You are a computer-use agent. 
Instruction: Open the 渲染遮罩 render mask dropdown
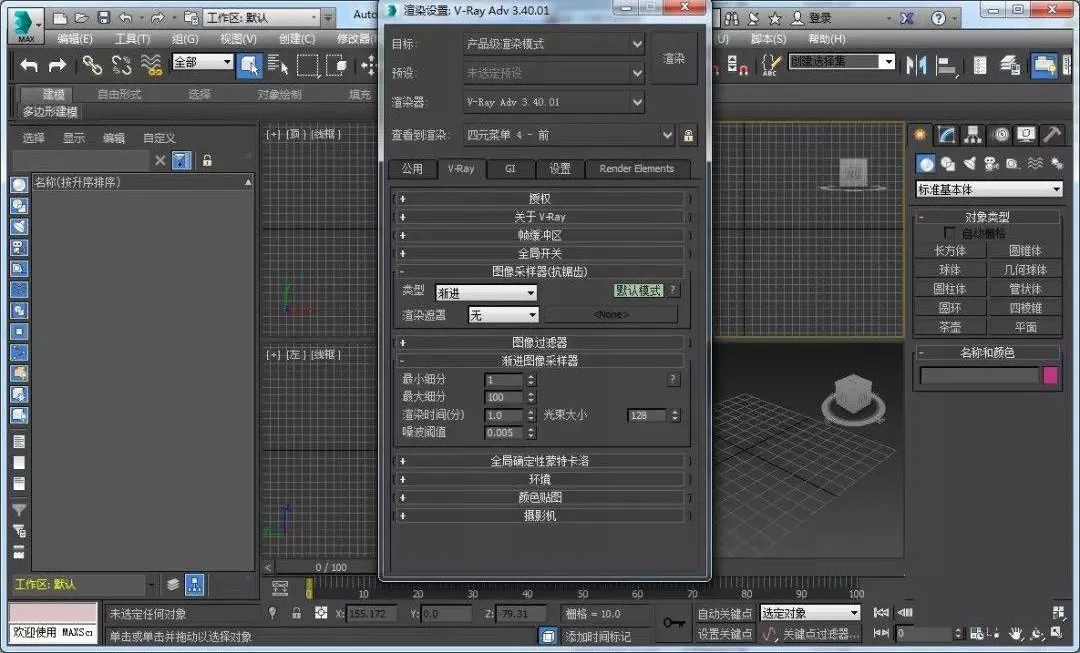click(x=503, y=315)
